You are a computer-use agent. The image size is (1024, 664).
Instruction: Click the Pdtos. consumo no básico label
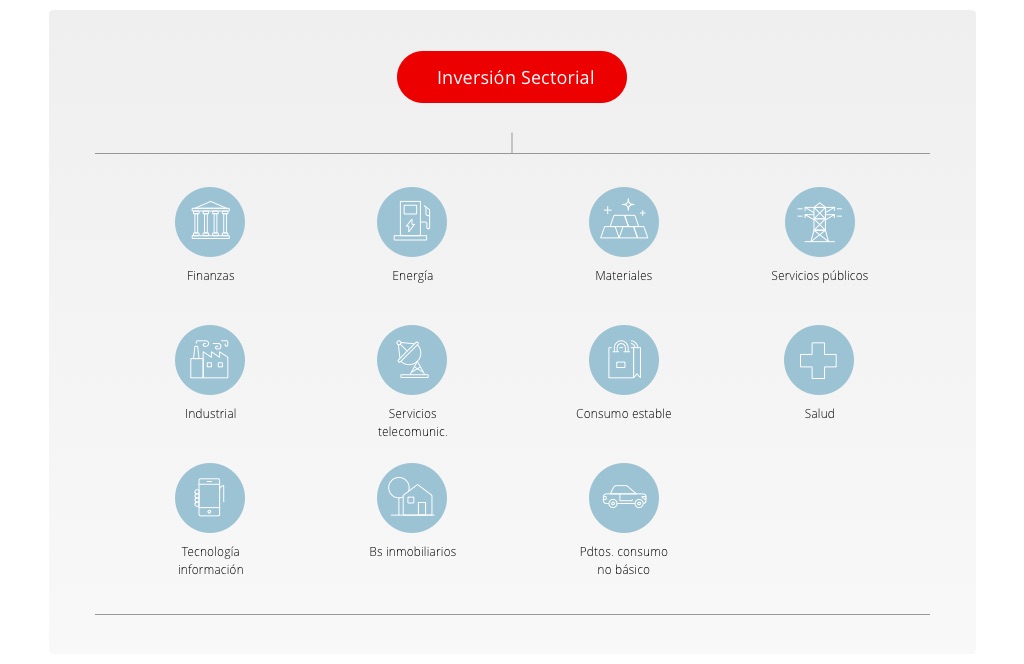624,560
